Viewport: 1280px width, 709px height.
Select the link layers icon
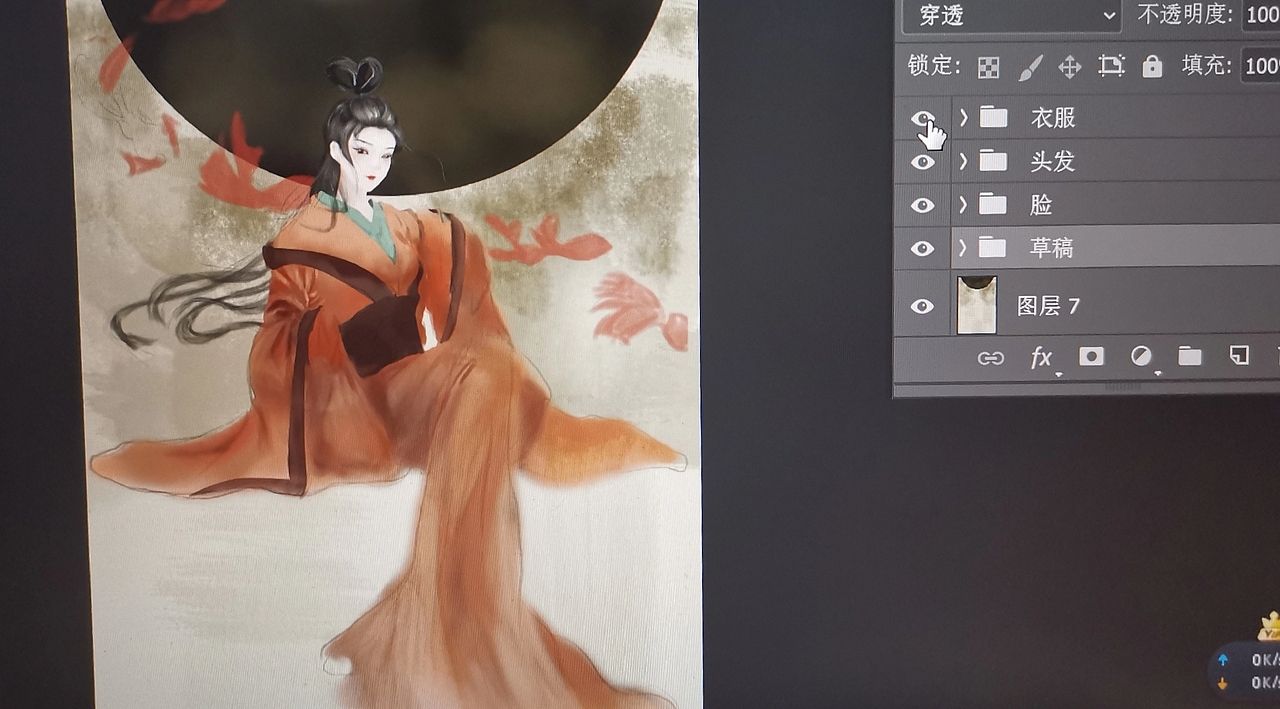click(990, 357)
